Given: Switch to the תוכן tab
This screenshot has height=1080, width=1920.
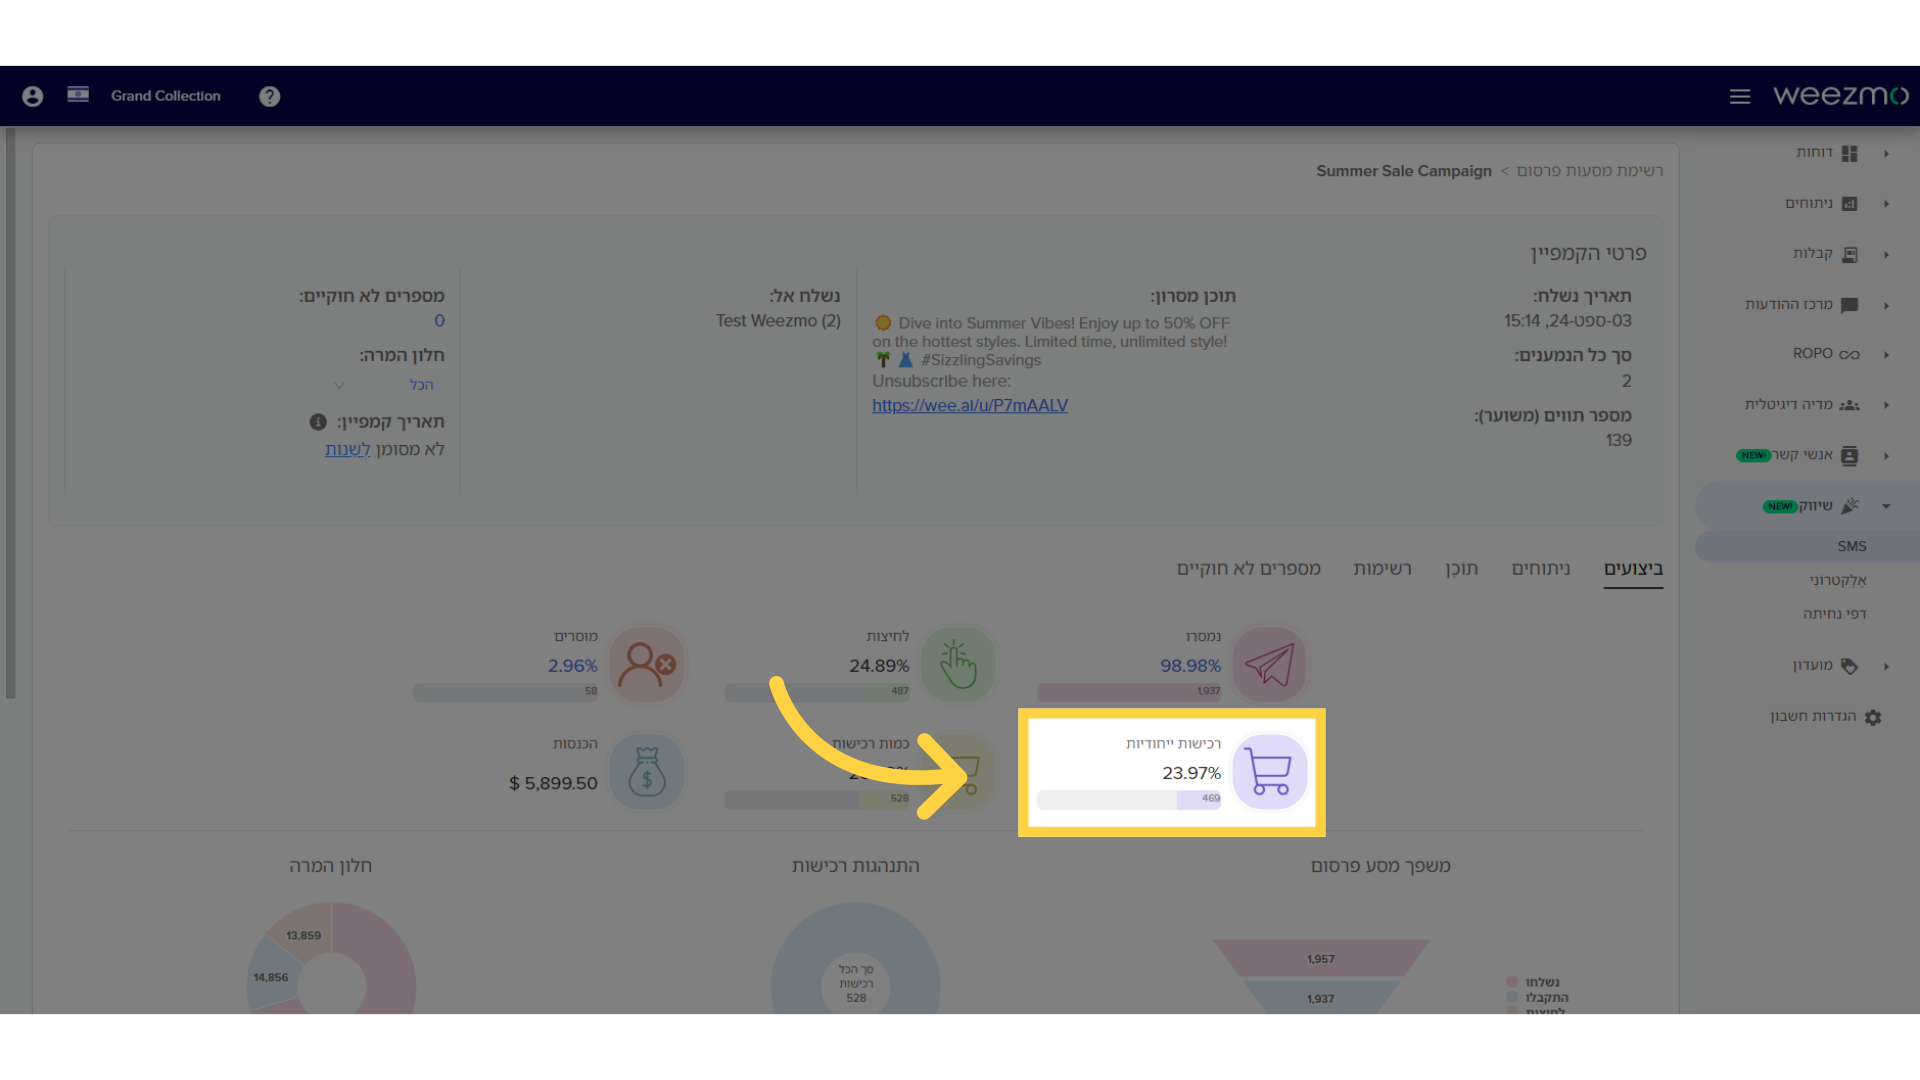Looking at the screenshot, I should click(1461, 569).
